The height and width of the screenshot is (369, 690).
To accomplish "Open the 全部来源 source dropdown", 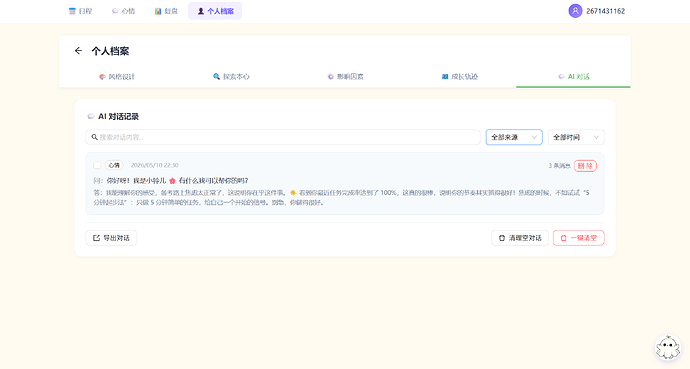I will pyautogui.click(x=514, y=137).
